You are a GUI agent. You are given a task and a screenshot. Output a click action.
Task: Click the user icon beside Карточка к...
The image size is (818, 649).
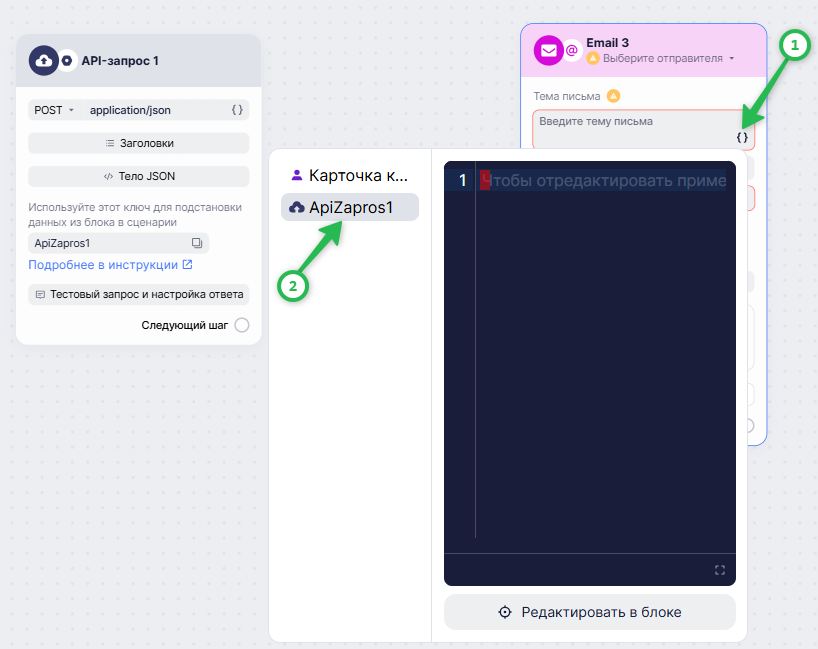[297, 175]
